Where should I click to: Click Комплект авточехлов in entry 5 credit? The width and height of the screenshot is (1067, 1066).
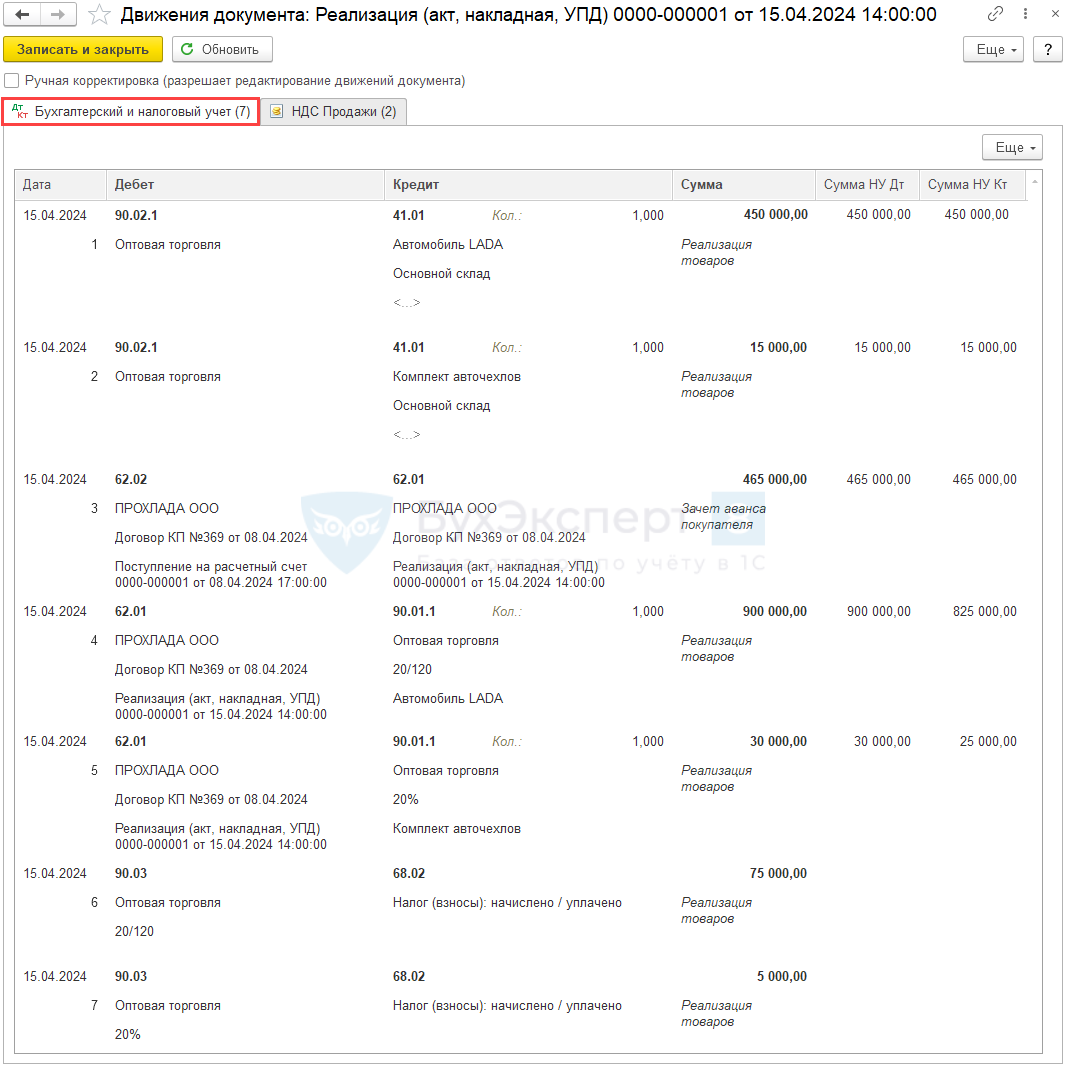coord(457,829)
